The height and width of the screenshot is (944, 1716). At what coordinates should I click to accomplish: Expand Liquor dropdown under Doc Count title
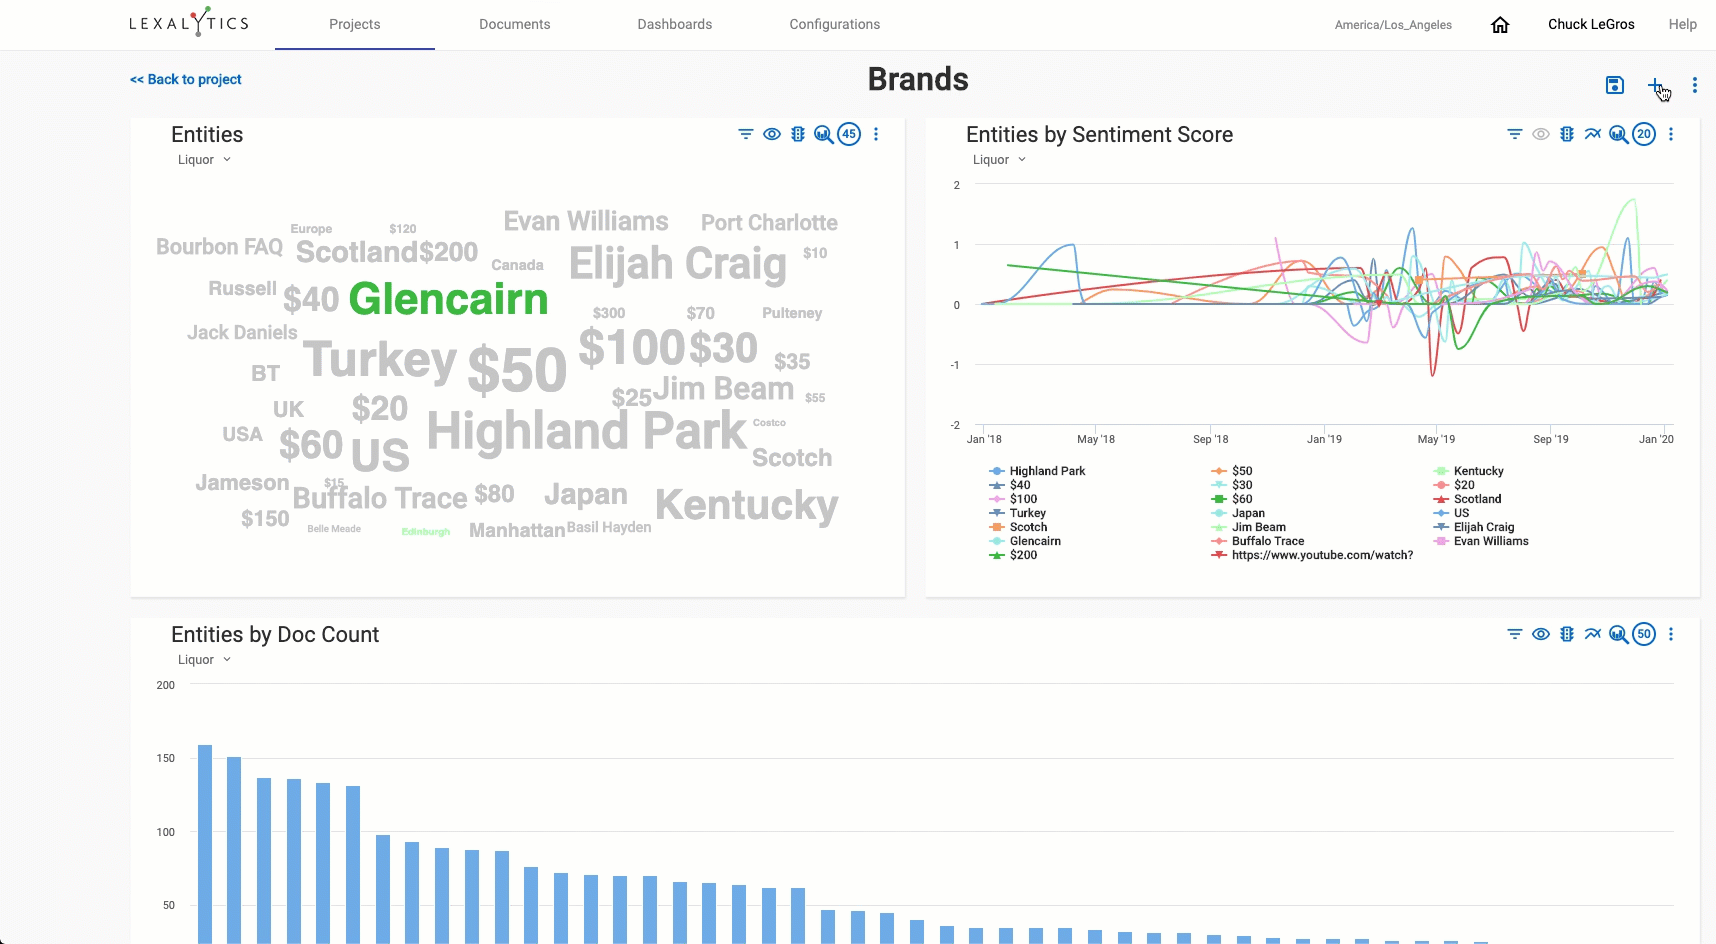205,660
